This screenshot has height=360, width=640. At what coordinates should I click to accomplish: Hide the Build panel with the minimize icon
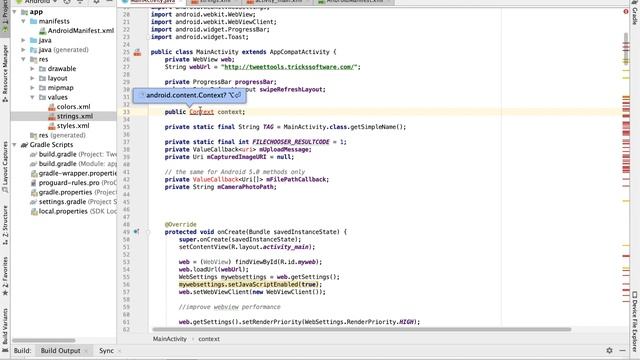(x=622, y=350)
